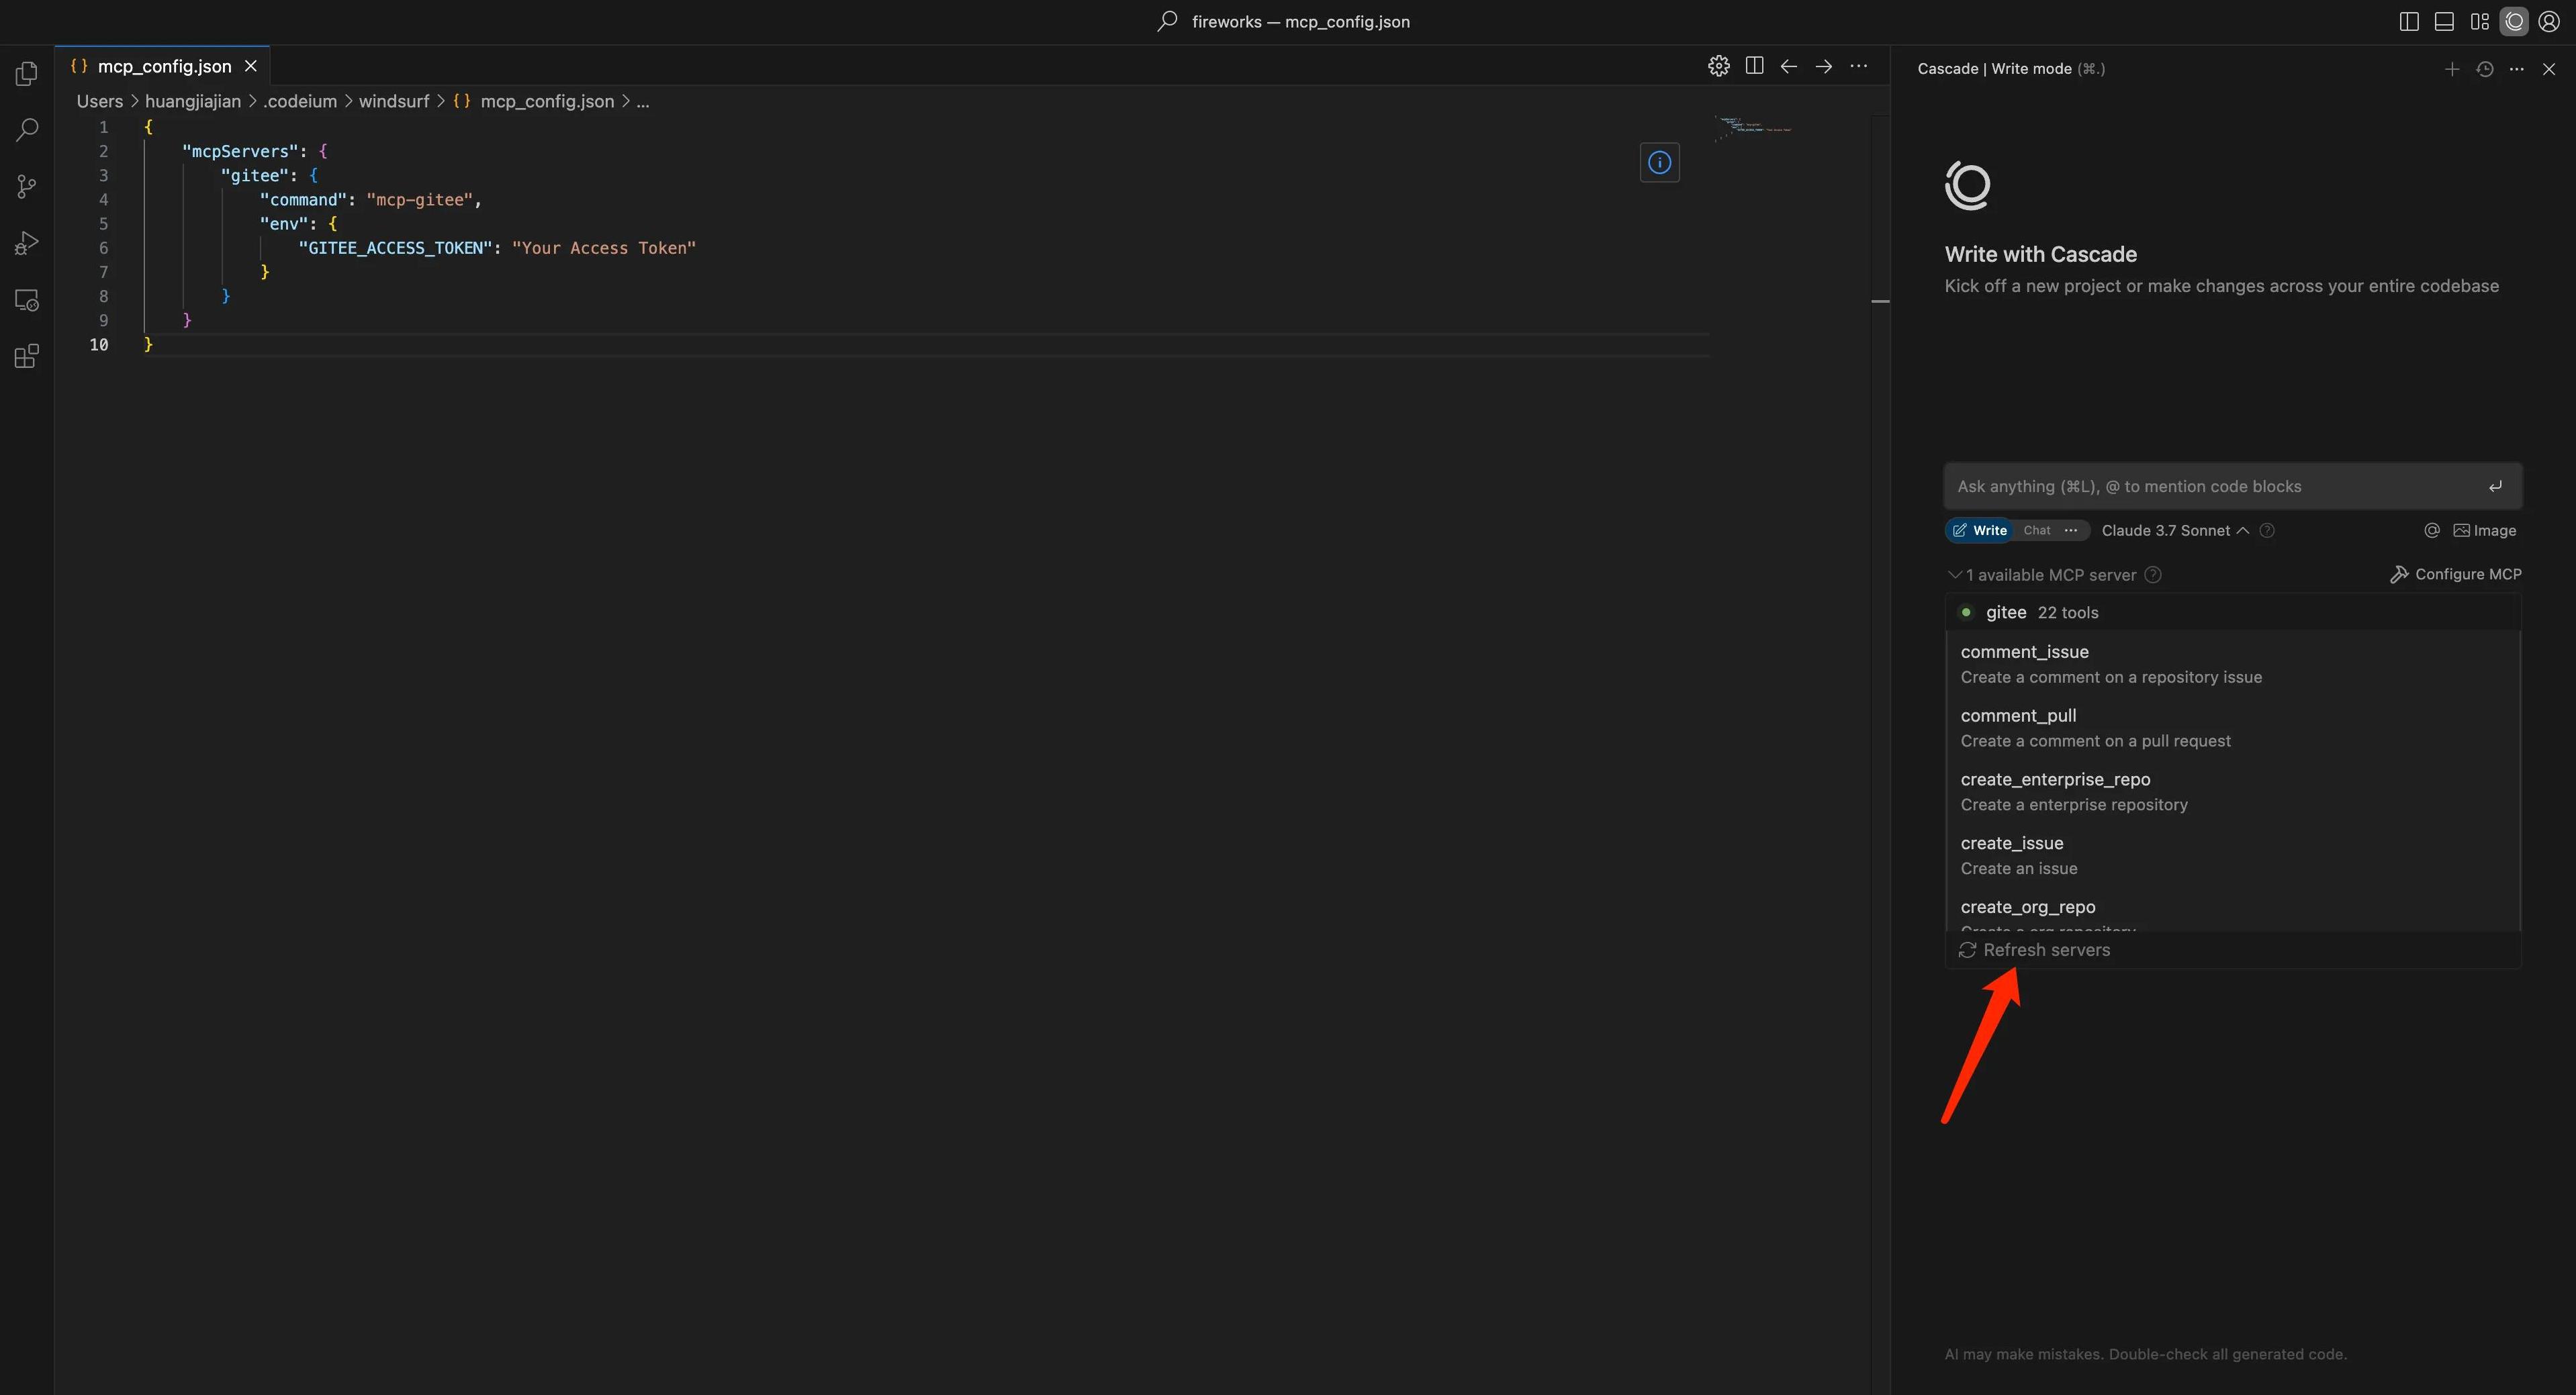
Task: Click the gitee 22 tools server row
Action: pos(2041,612)
